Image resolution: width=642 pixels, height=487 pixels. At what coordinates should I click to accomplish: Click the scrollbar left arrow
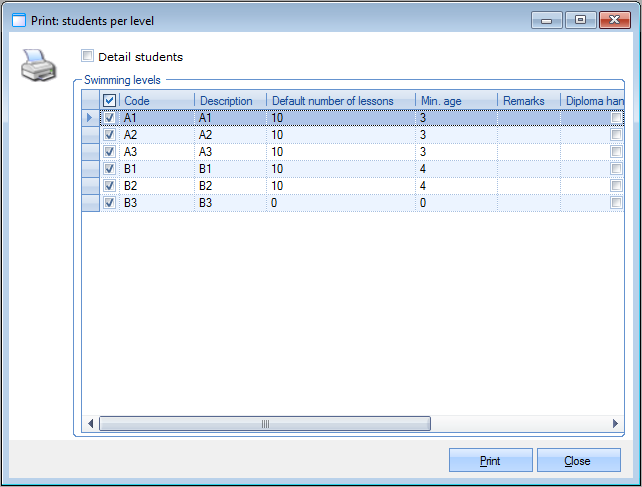[x=91, y=424]
